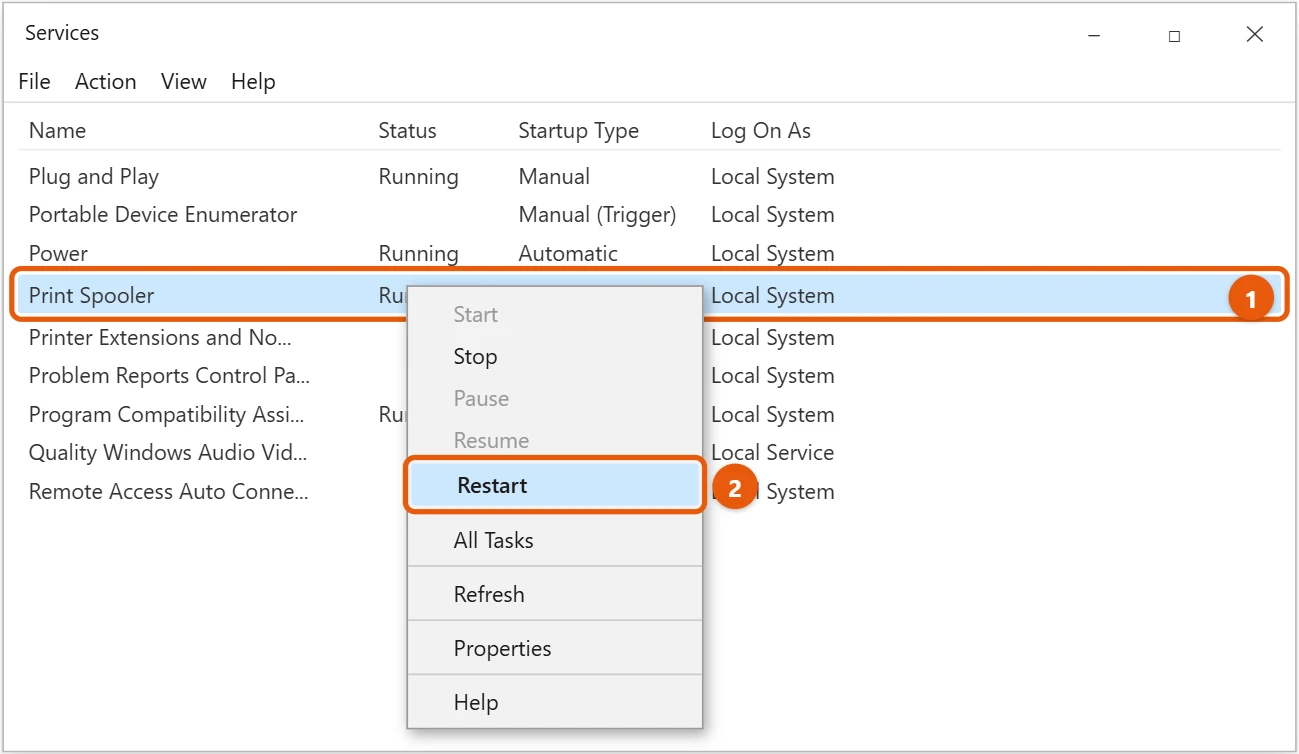
Task: Maximize the Services window
Action: pos(1174,35)
